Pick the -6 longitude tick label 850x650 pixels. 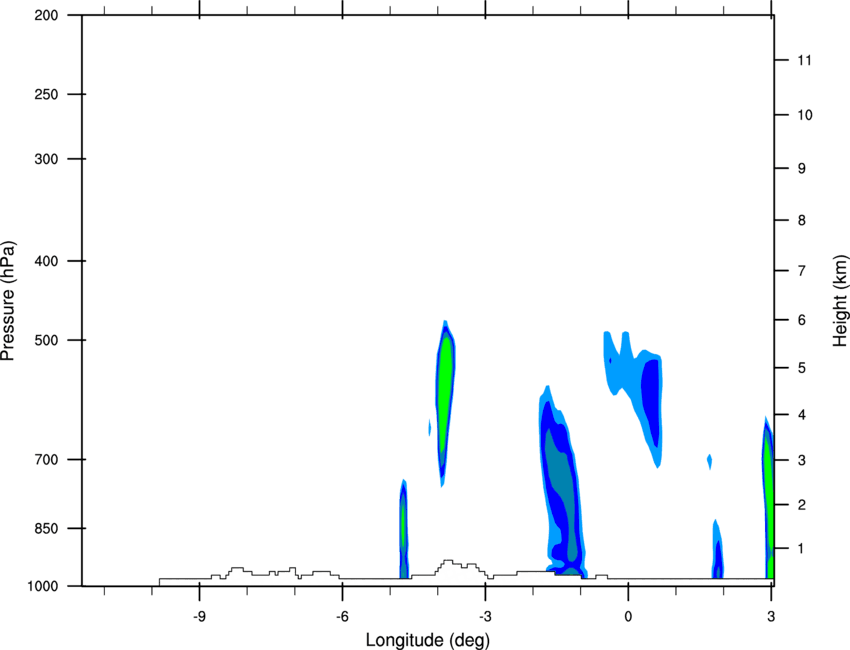click(342, 616)
